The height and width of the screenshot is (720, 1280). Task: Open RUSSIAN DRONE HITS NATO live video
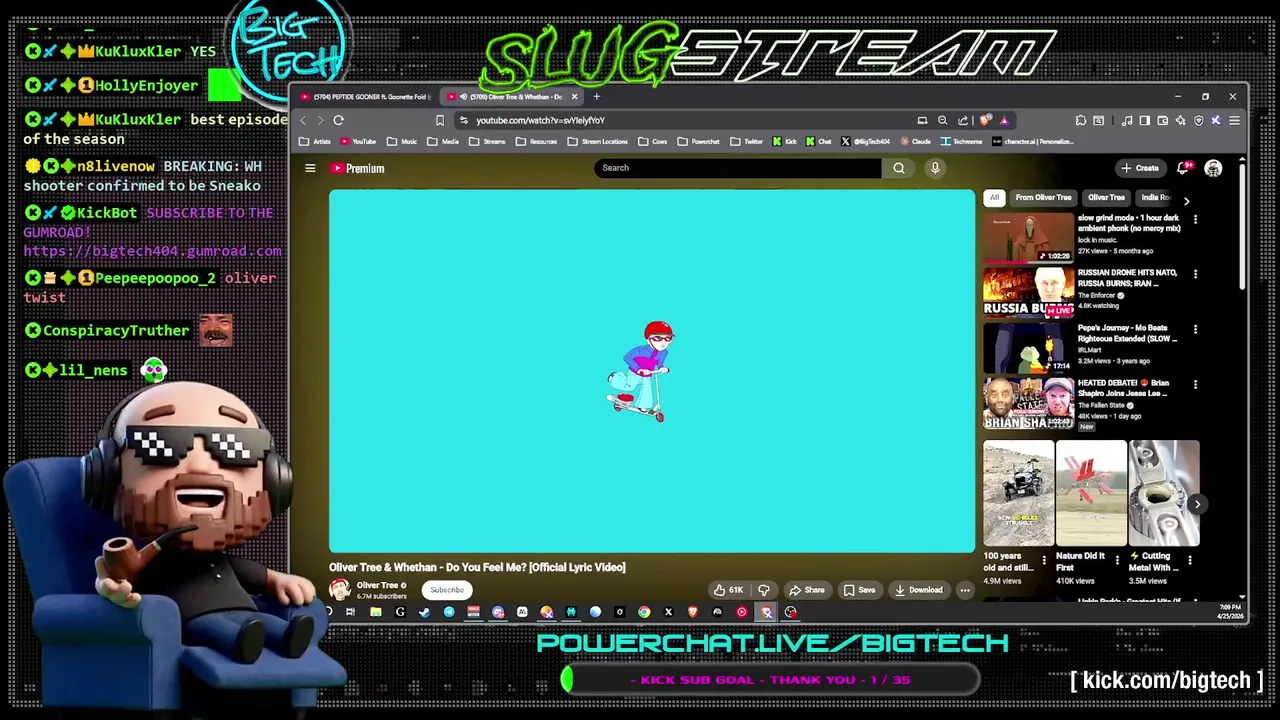click(x=1028, y=292)
